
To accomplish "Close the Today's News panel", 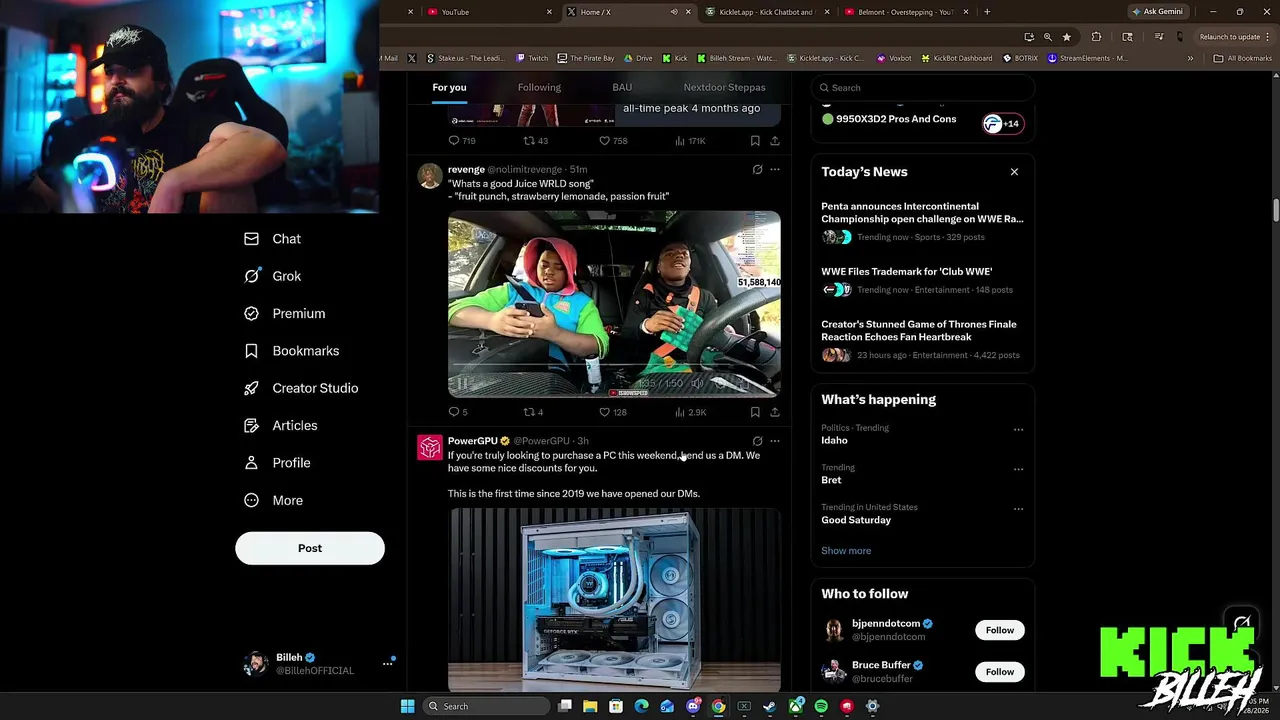I will pyautogui.click(x=1014, y=172).
